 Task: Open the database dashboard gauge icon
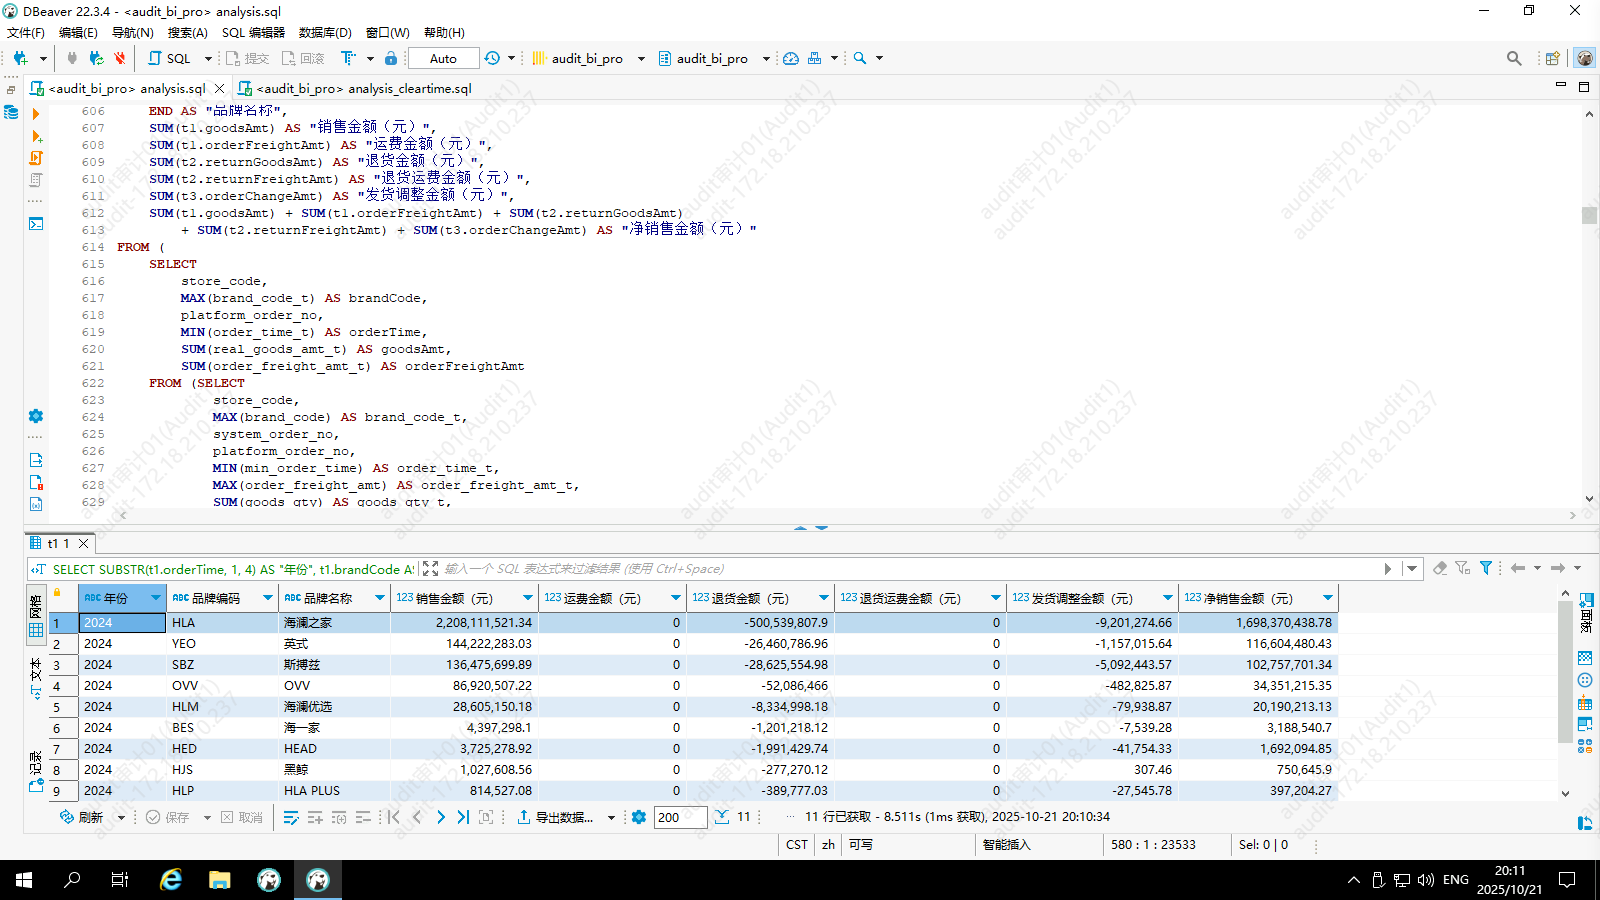point(791,58)
